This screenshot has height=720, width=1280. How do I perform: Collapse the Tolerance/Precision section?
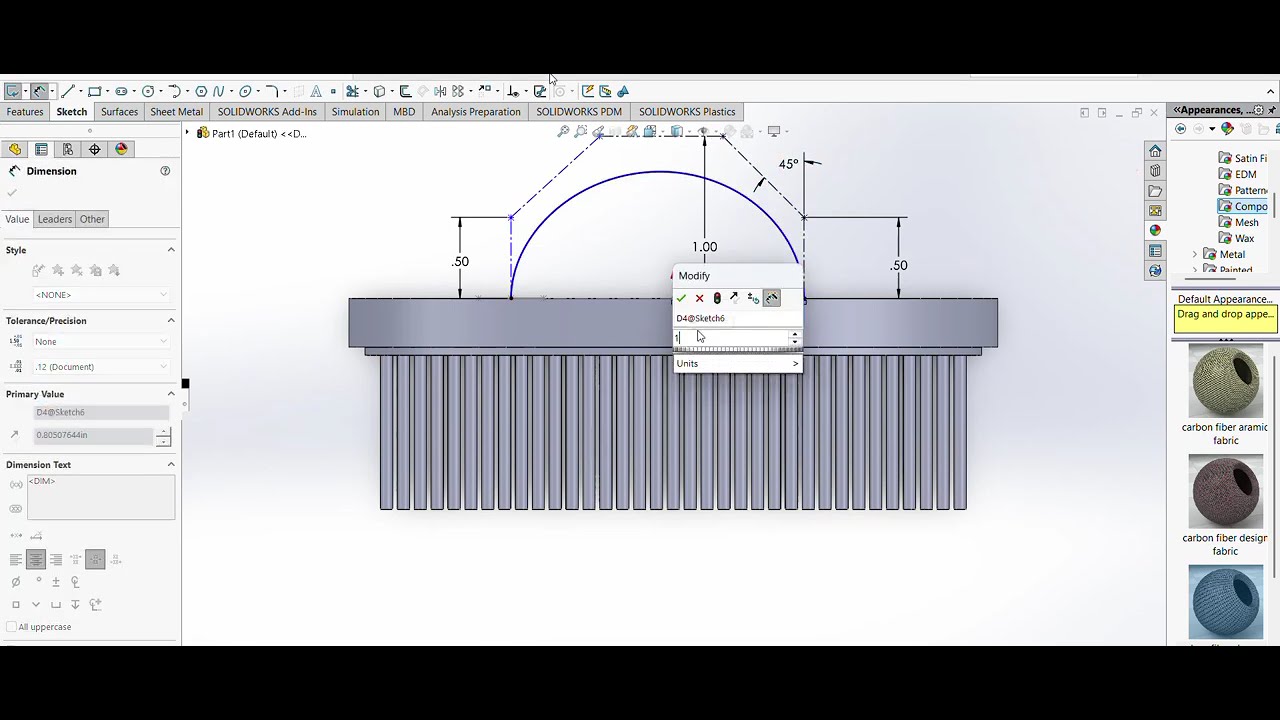tap(171, 321)
